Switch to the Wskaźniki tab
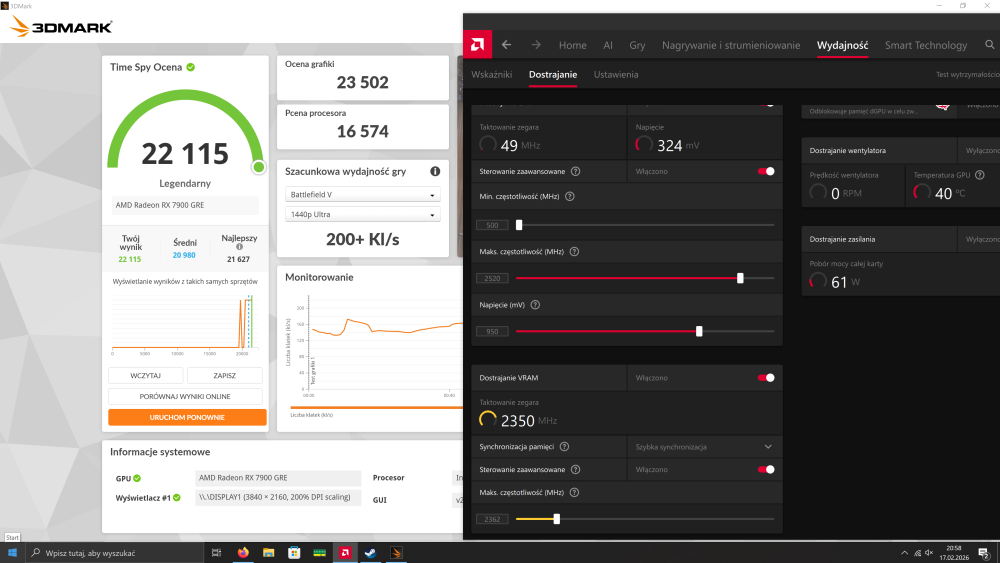The image size is (1000, 563). [x=491, y=75]
